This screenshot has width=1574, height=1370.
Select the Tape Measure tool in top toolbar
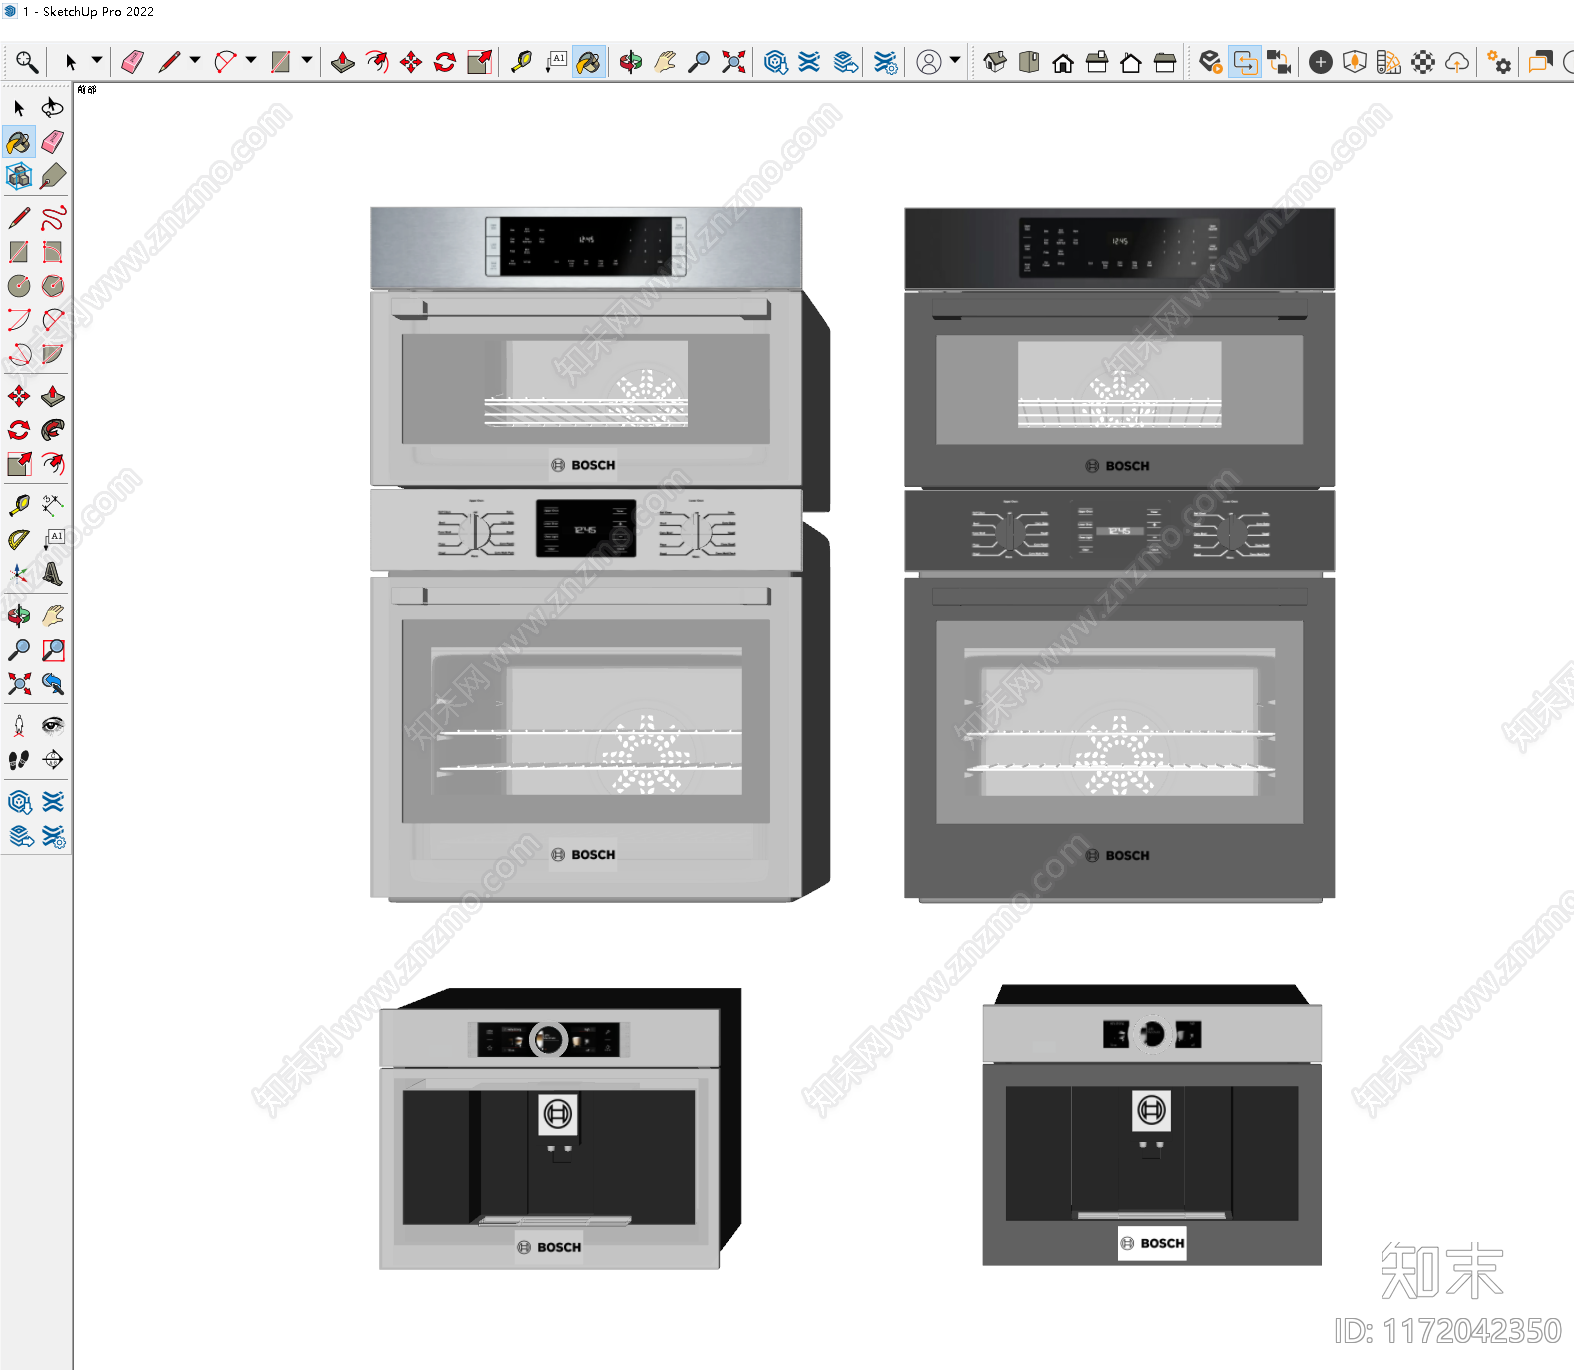521,62
